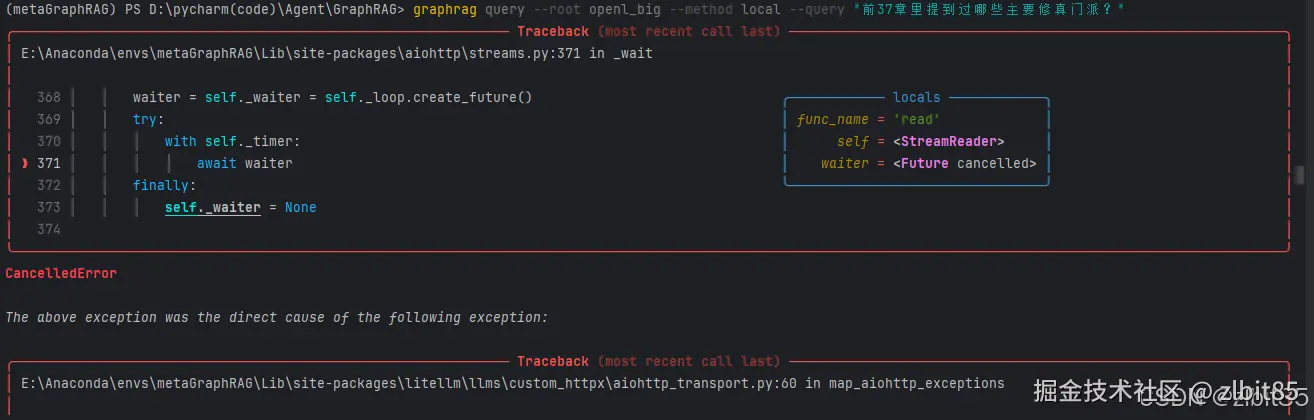Click the red CancelledError text

[61, 273]
